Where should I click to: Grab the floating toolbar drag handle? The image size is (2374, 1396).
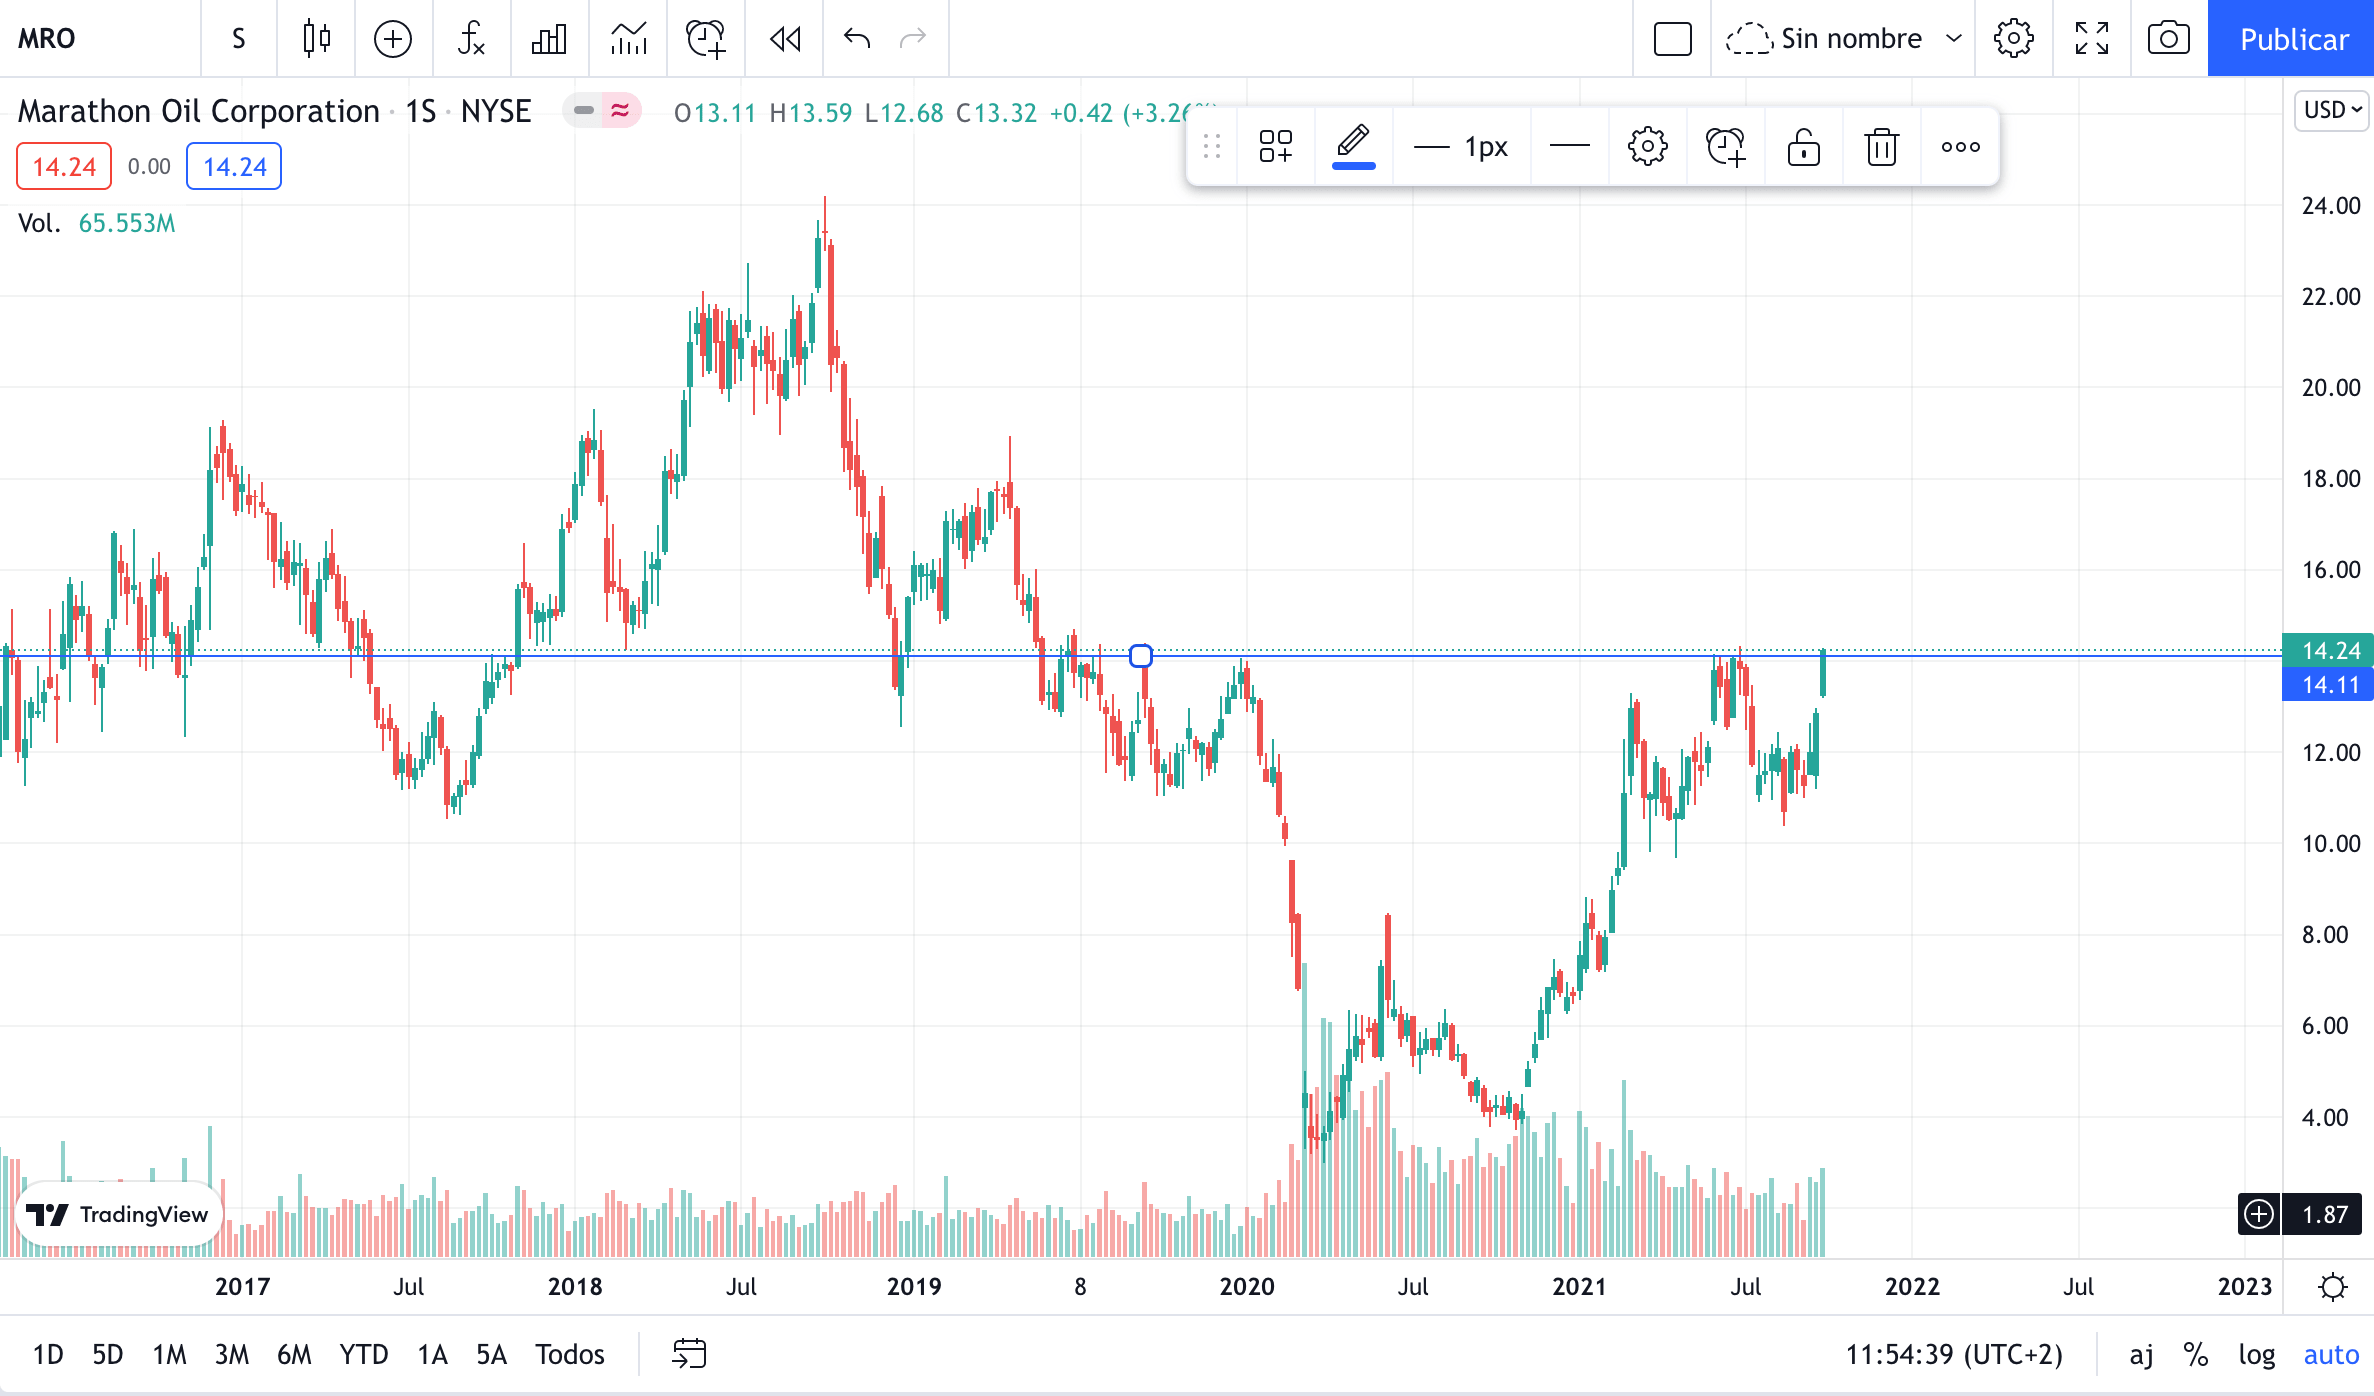pos(1212,147)
